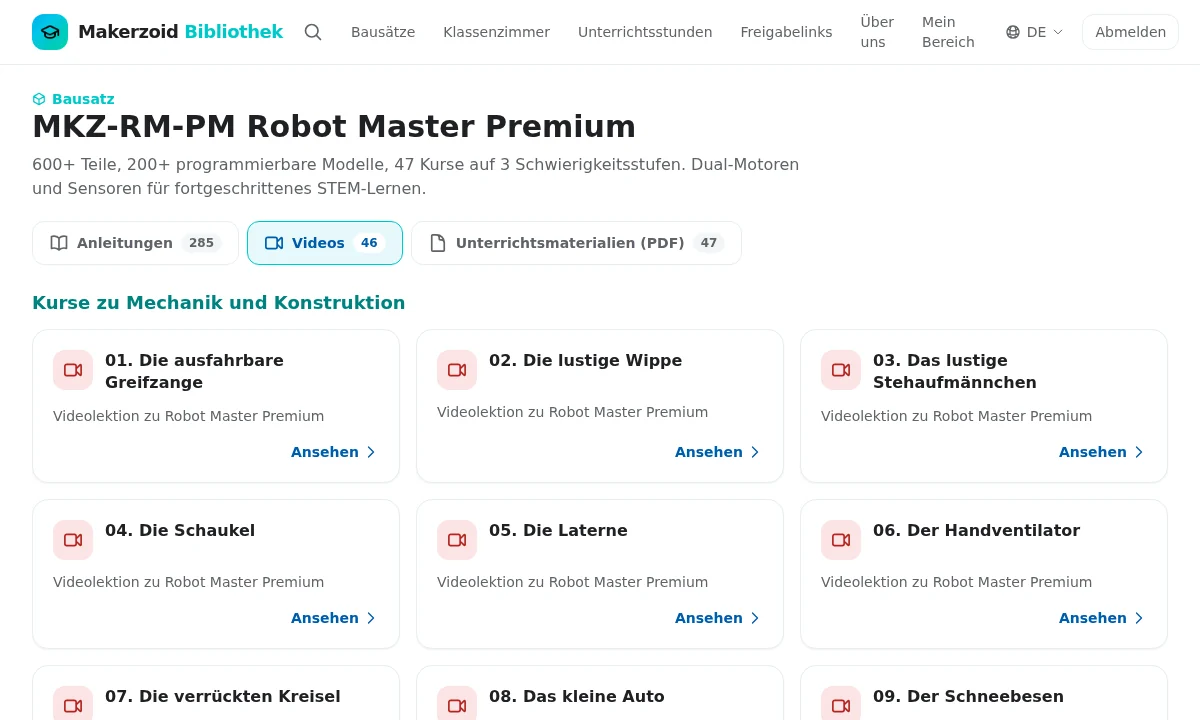
Task: Click the book icon in Anleitungen tab
Action: coord(59,243)
